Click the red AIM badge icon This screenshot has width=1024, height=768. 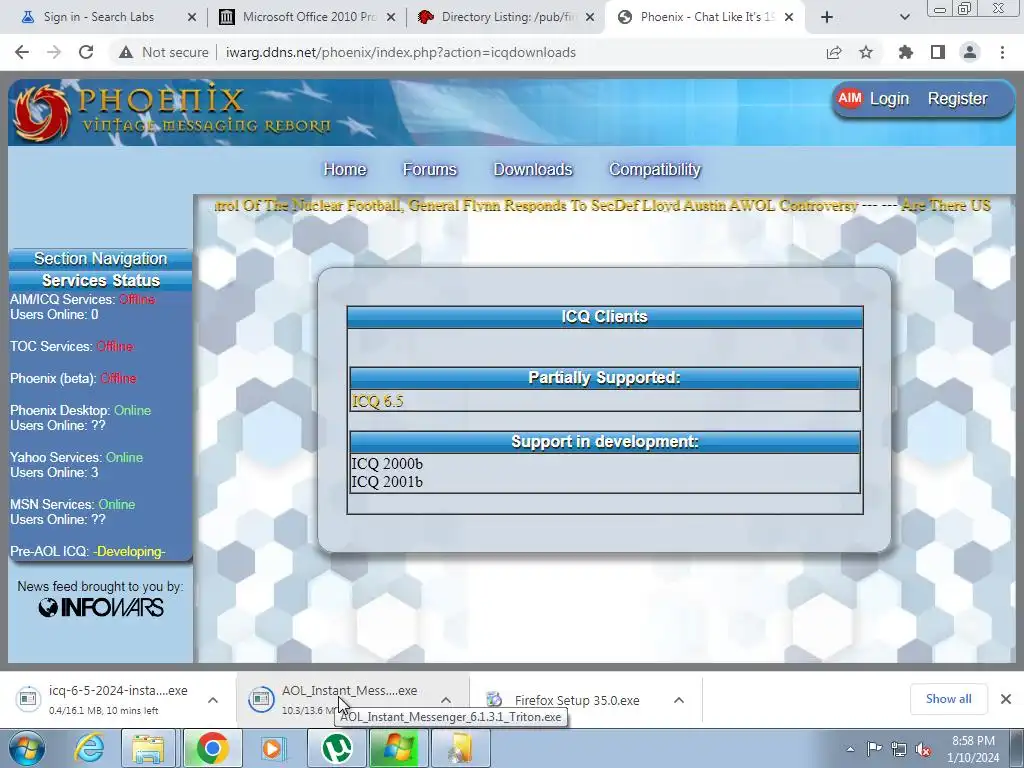[x=850, y=98]
